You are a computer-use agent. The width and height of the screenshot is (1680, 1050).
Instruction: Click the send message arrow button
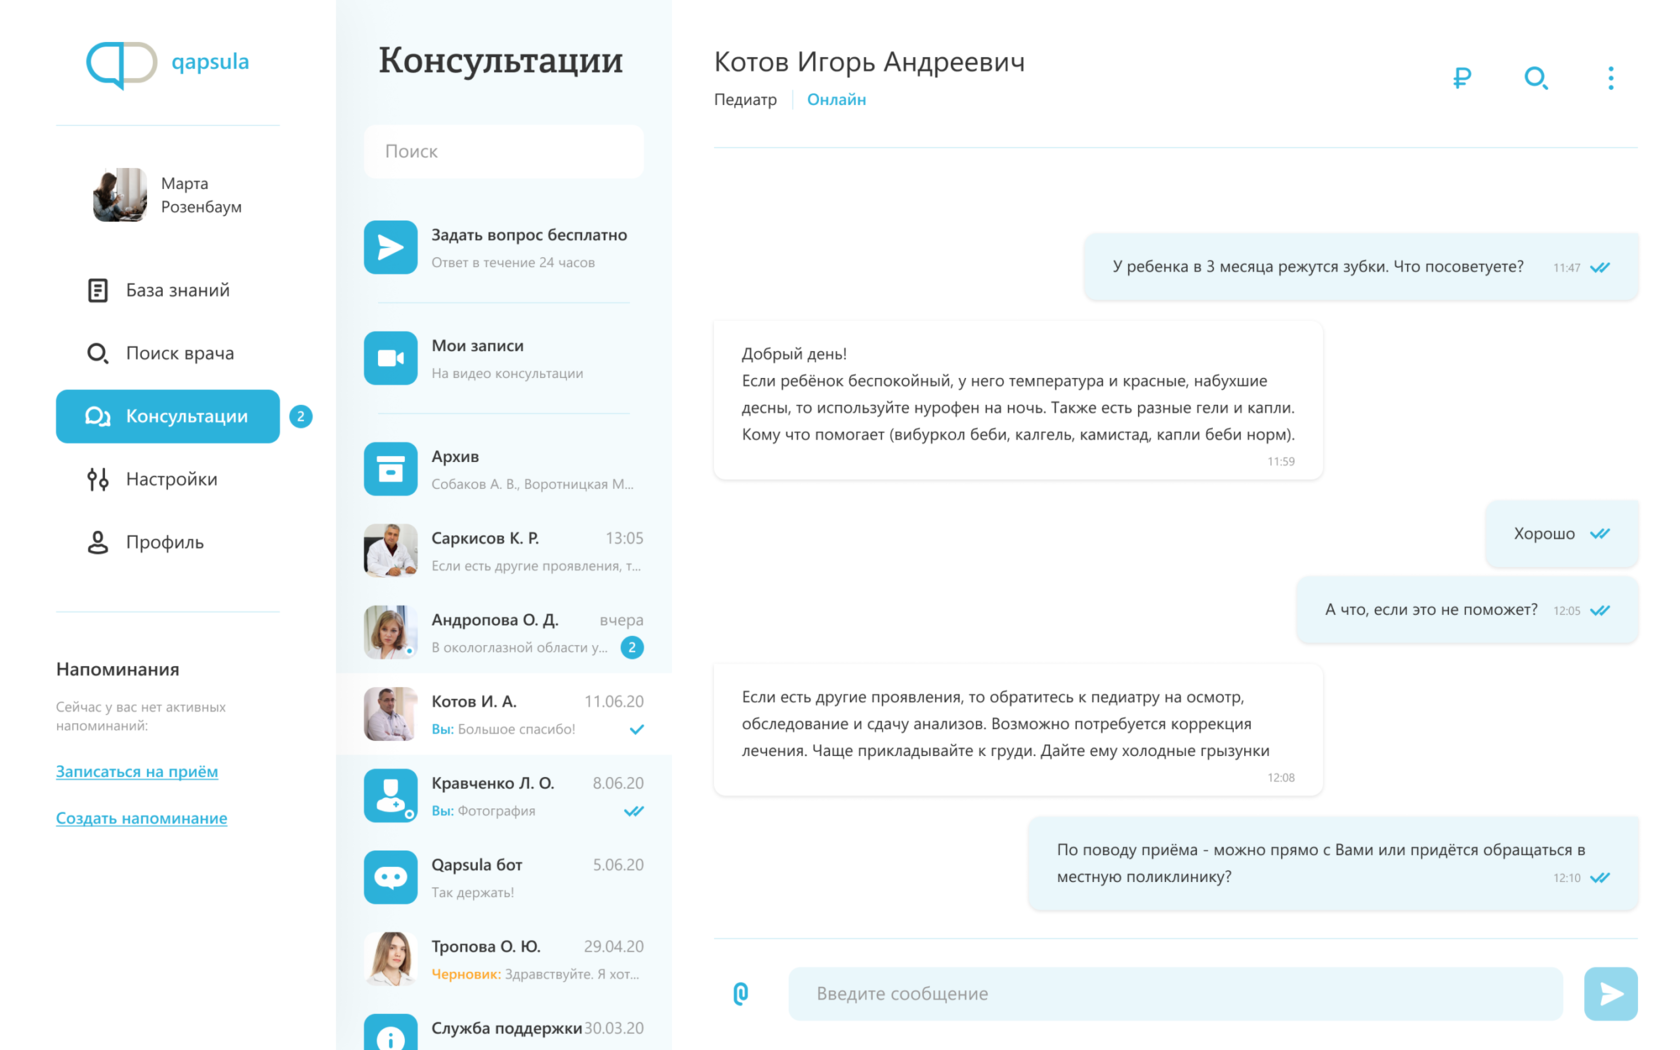point(1610,993)
